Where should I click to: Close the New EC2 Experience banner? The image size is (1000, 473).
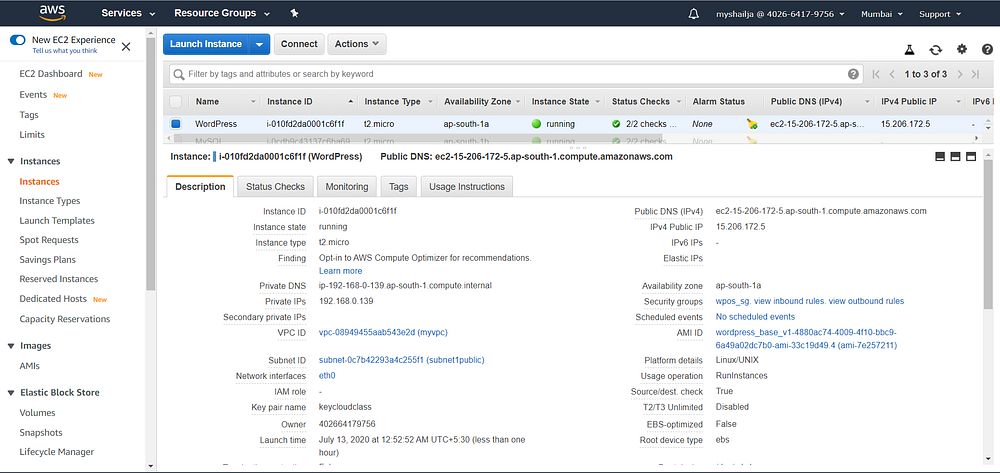click(x=126, y=47)
